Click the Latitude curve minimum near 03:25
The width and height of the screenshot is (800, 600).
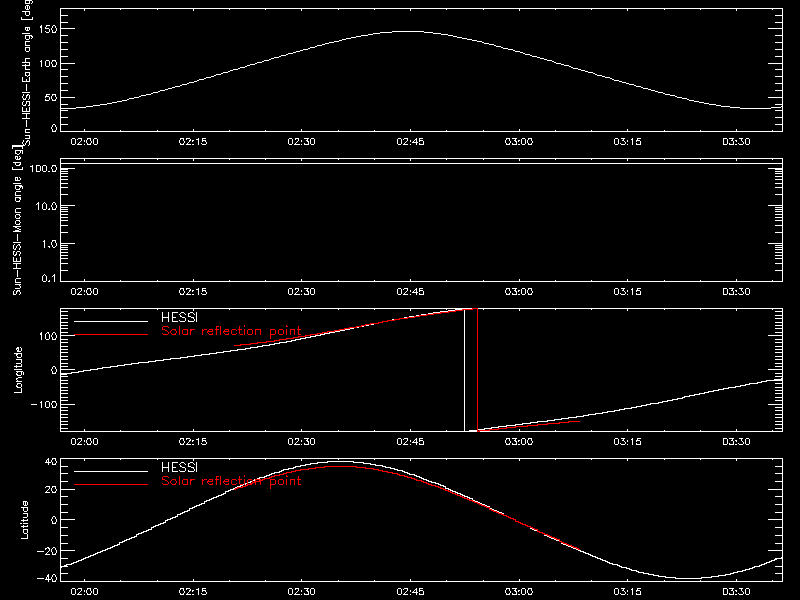pyautogui.click(x=690, y=579)
